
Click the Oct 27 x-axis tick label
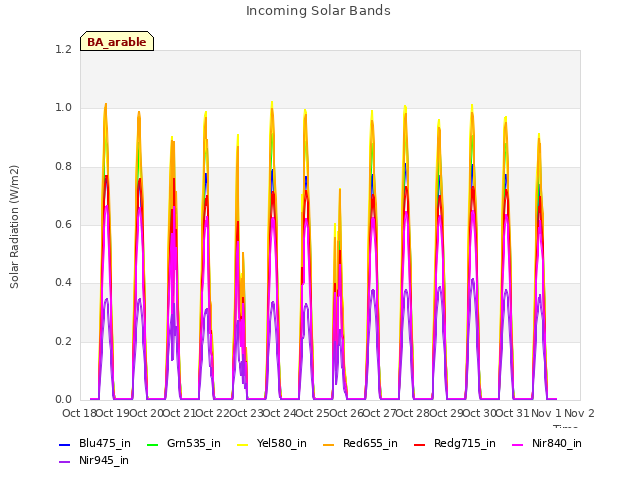pos(380,413)
